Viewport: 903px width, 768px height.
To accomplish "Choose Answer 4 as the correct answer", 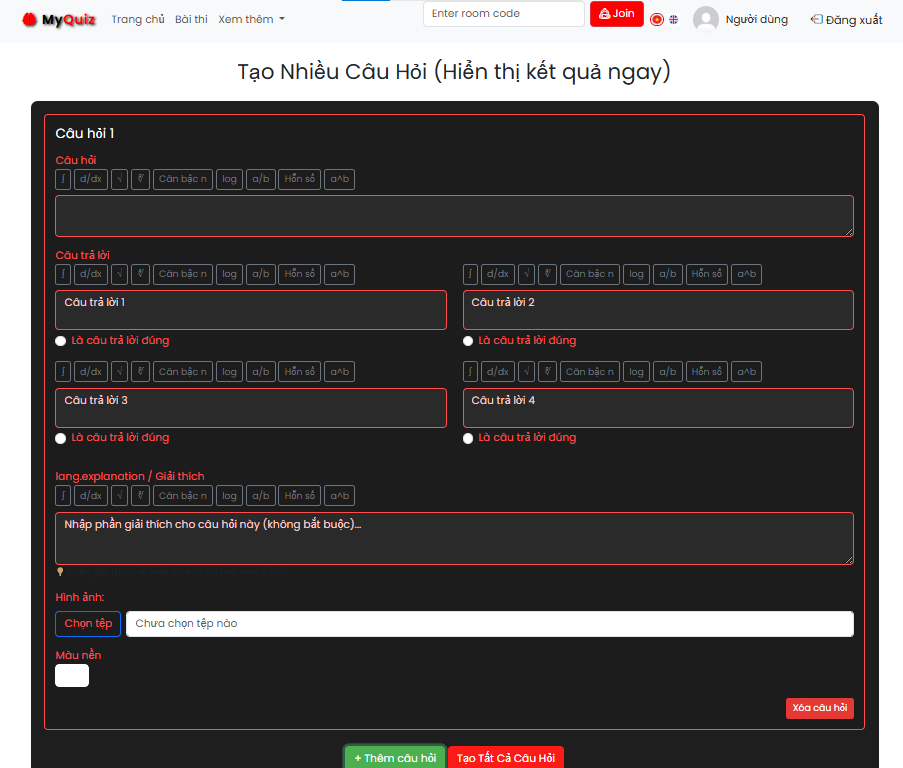I will pos(468,438).
